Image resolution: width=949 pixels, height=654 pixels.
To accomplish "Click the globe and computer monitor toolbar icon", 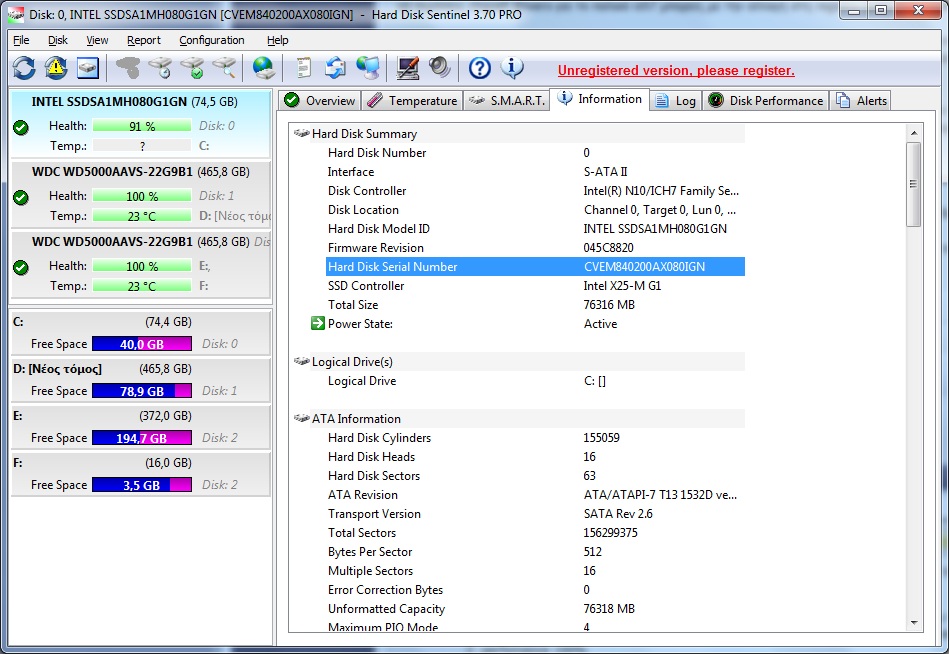I will [x=367, y=68].
